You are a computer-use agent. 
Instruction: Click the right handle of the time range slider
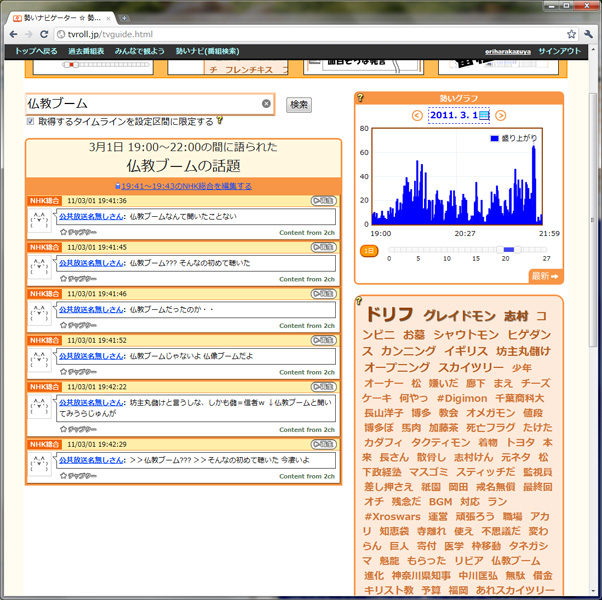coord(518,250)
